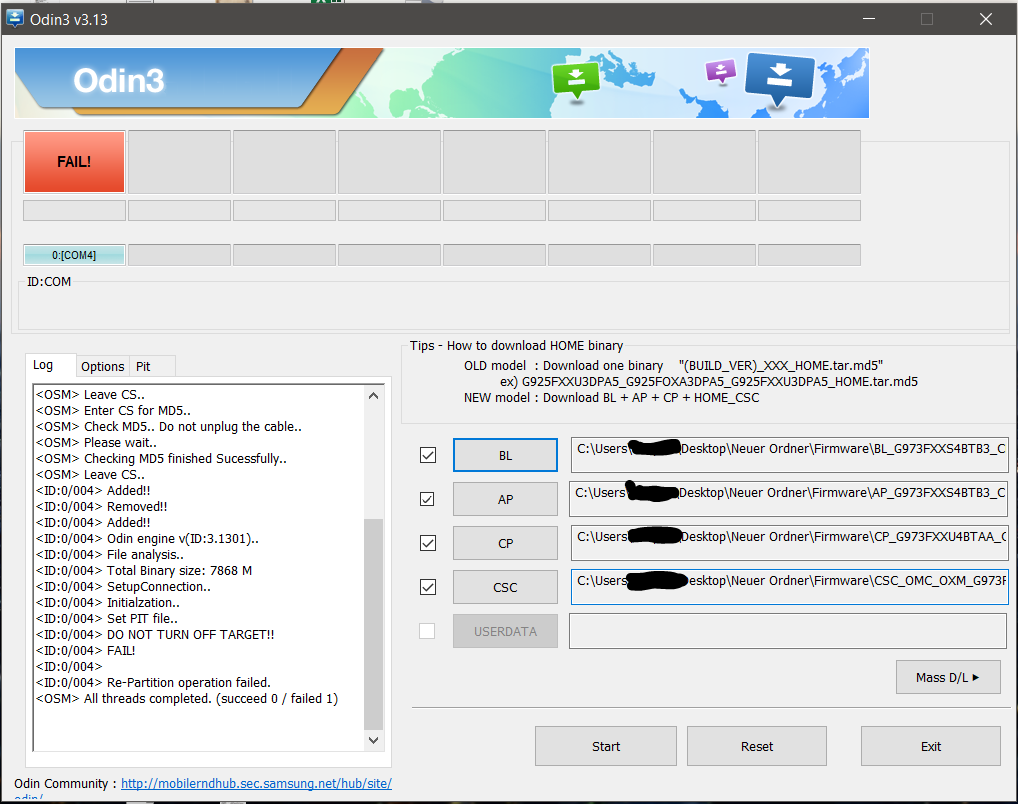The height and width of the screenshot is (804, 1018).
Task: Click the log scrollbar down arrow
Action: click(373, 740)
